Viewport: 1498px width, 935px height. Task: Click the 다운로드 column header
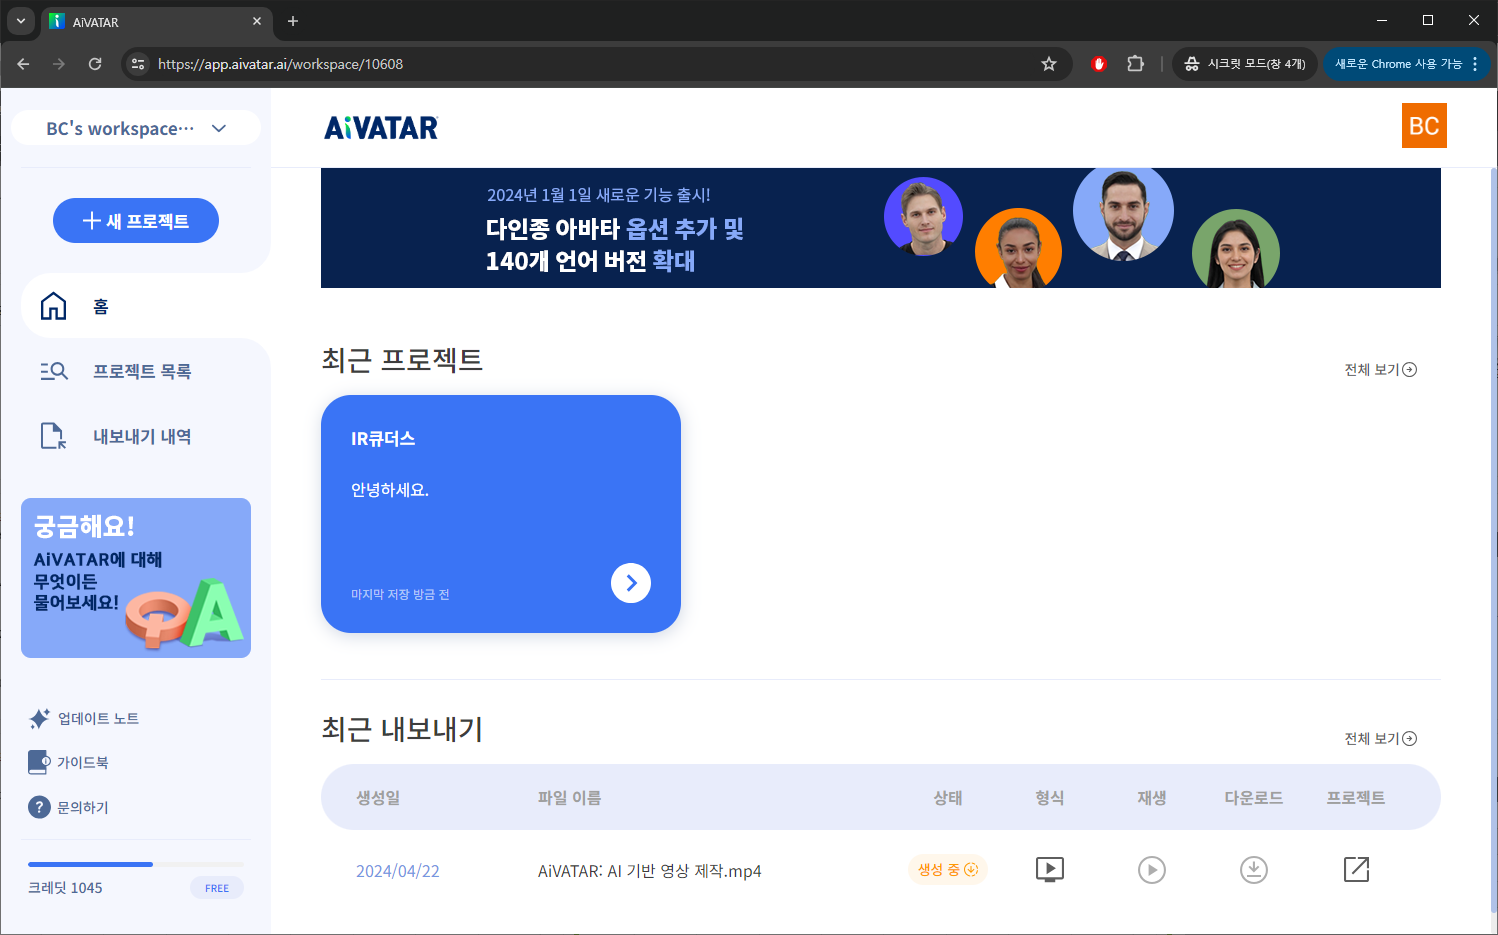point(1254,797)
